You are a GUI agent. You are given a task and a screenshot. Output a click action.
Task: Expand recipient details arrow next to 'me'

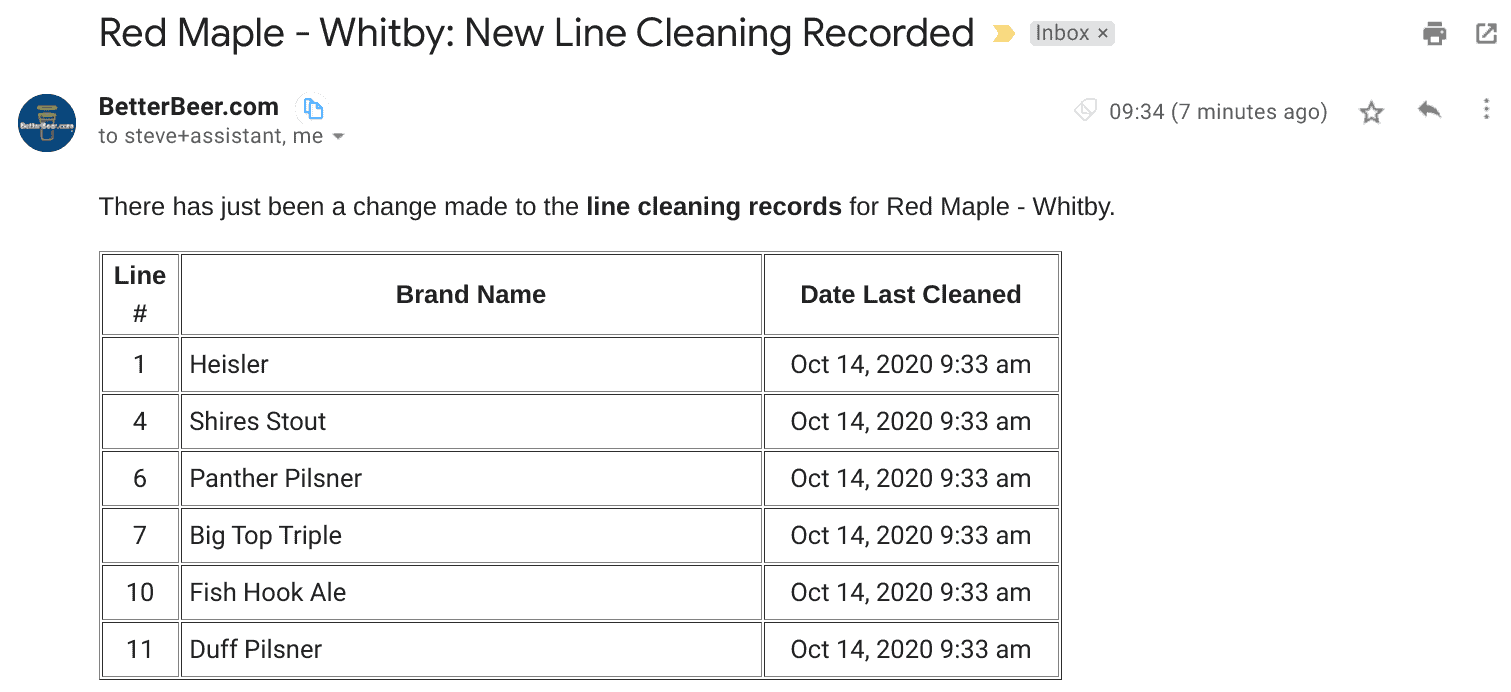[338, 137]
